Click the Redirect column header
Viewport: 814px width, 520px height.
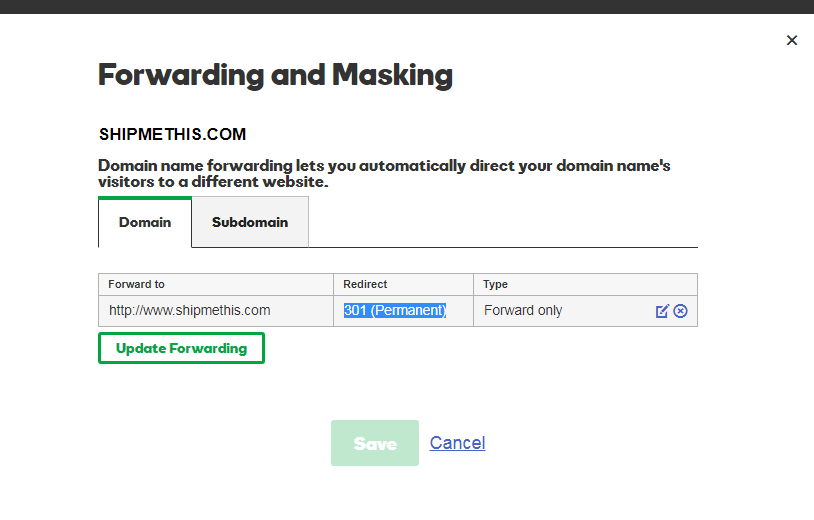pos(403,284)
